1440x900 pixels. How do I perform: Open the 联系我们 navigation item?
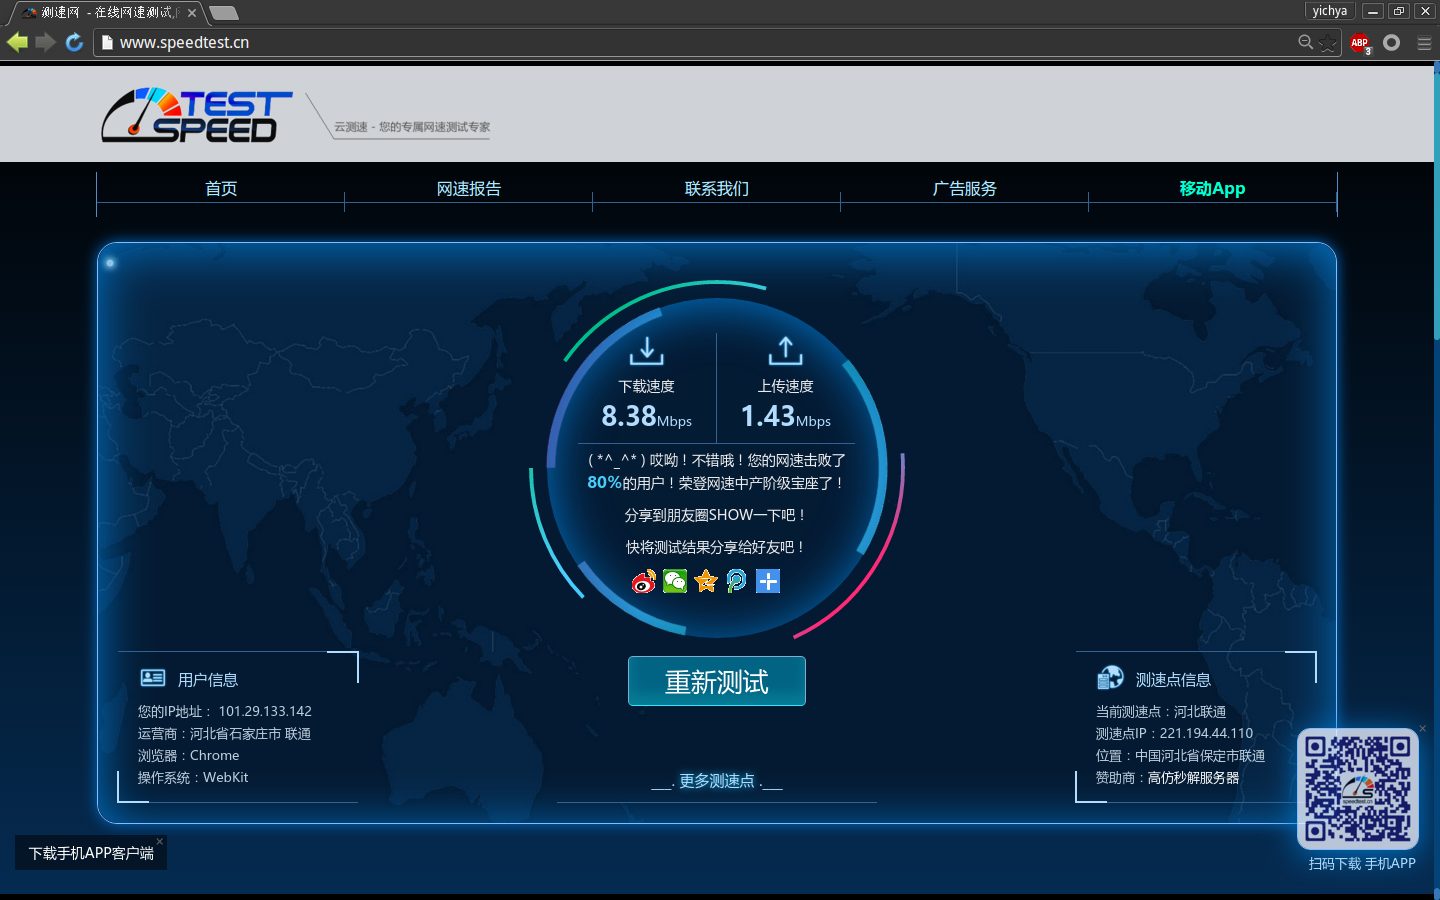pos(717,188)
